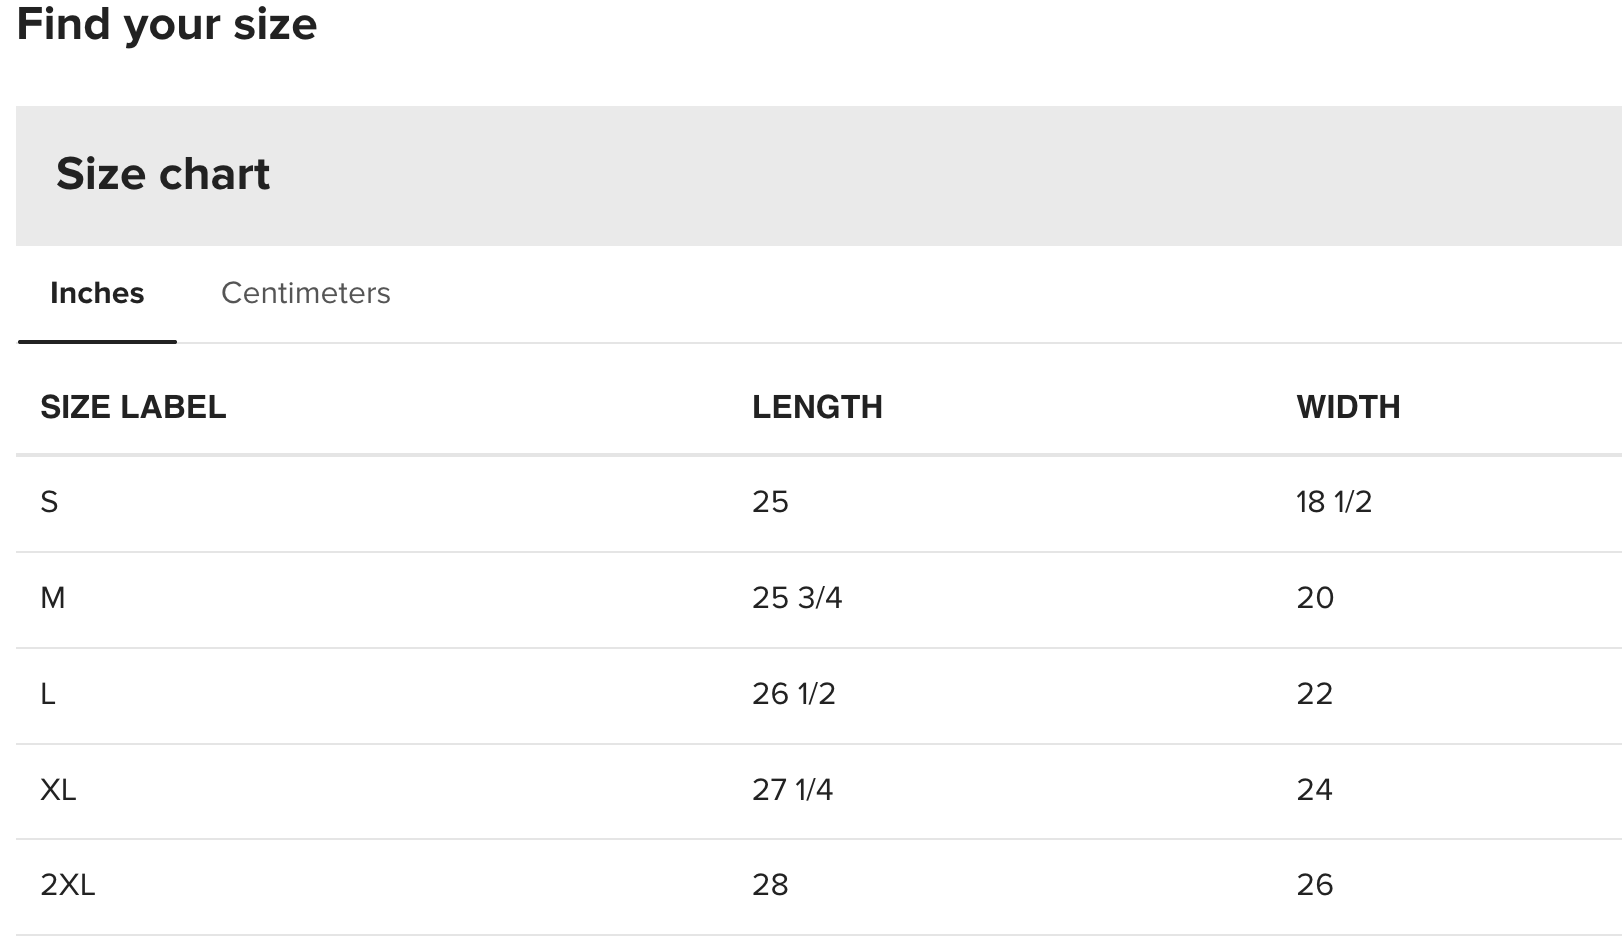This screenshot has height=938, width=1622.
Task: Select the M size label
Action: (53, 598)
